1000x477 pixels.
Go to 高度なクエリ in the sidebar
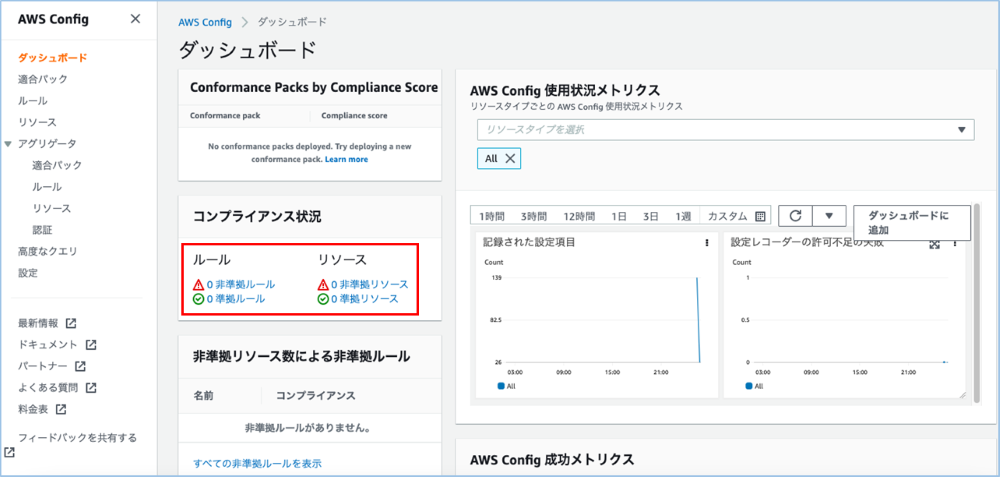[47, 251]
